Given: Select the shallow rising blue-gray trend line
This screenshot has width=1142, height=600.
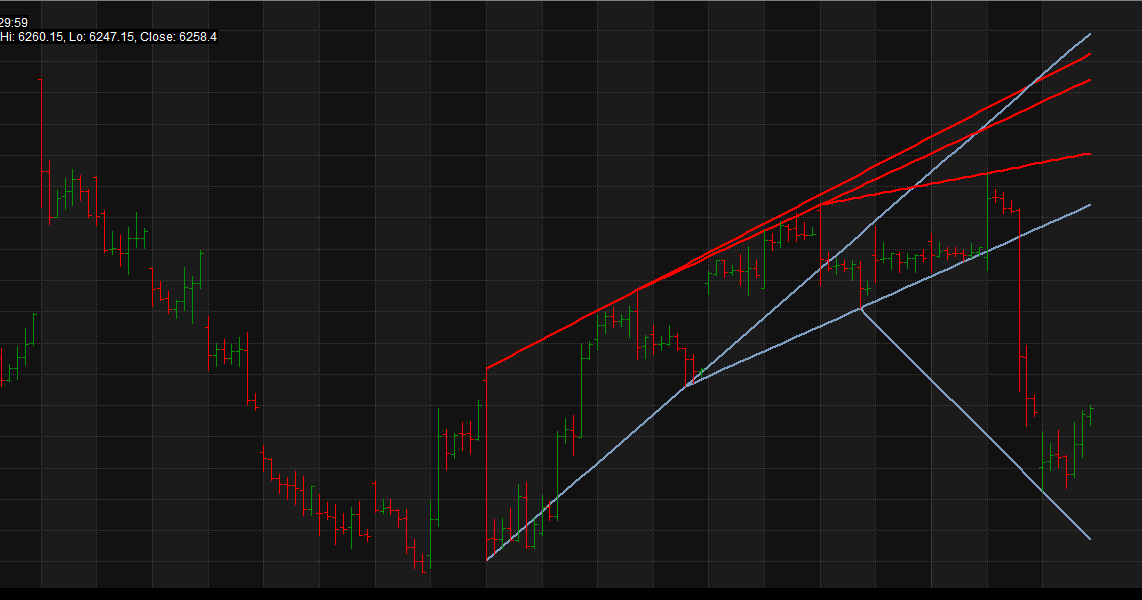Looking at the screenshot, I should point(889,295).
